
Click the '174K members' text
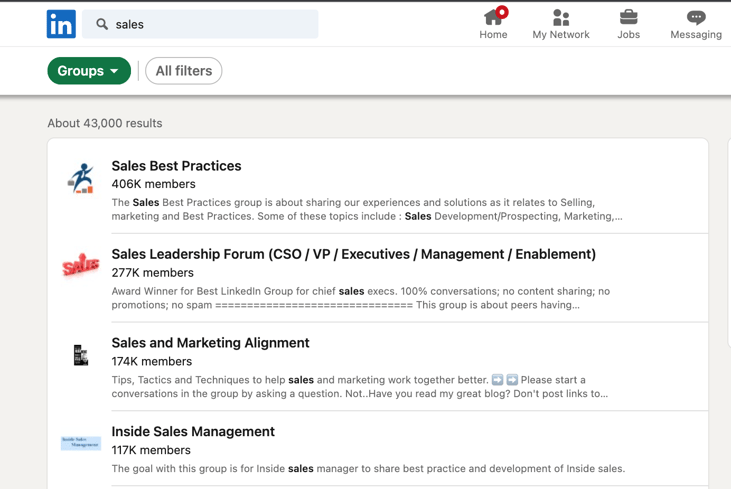(x=152, y=361)
